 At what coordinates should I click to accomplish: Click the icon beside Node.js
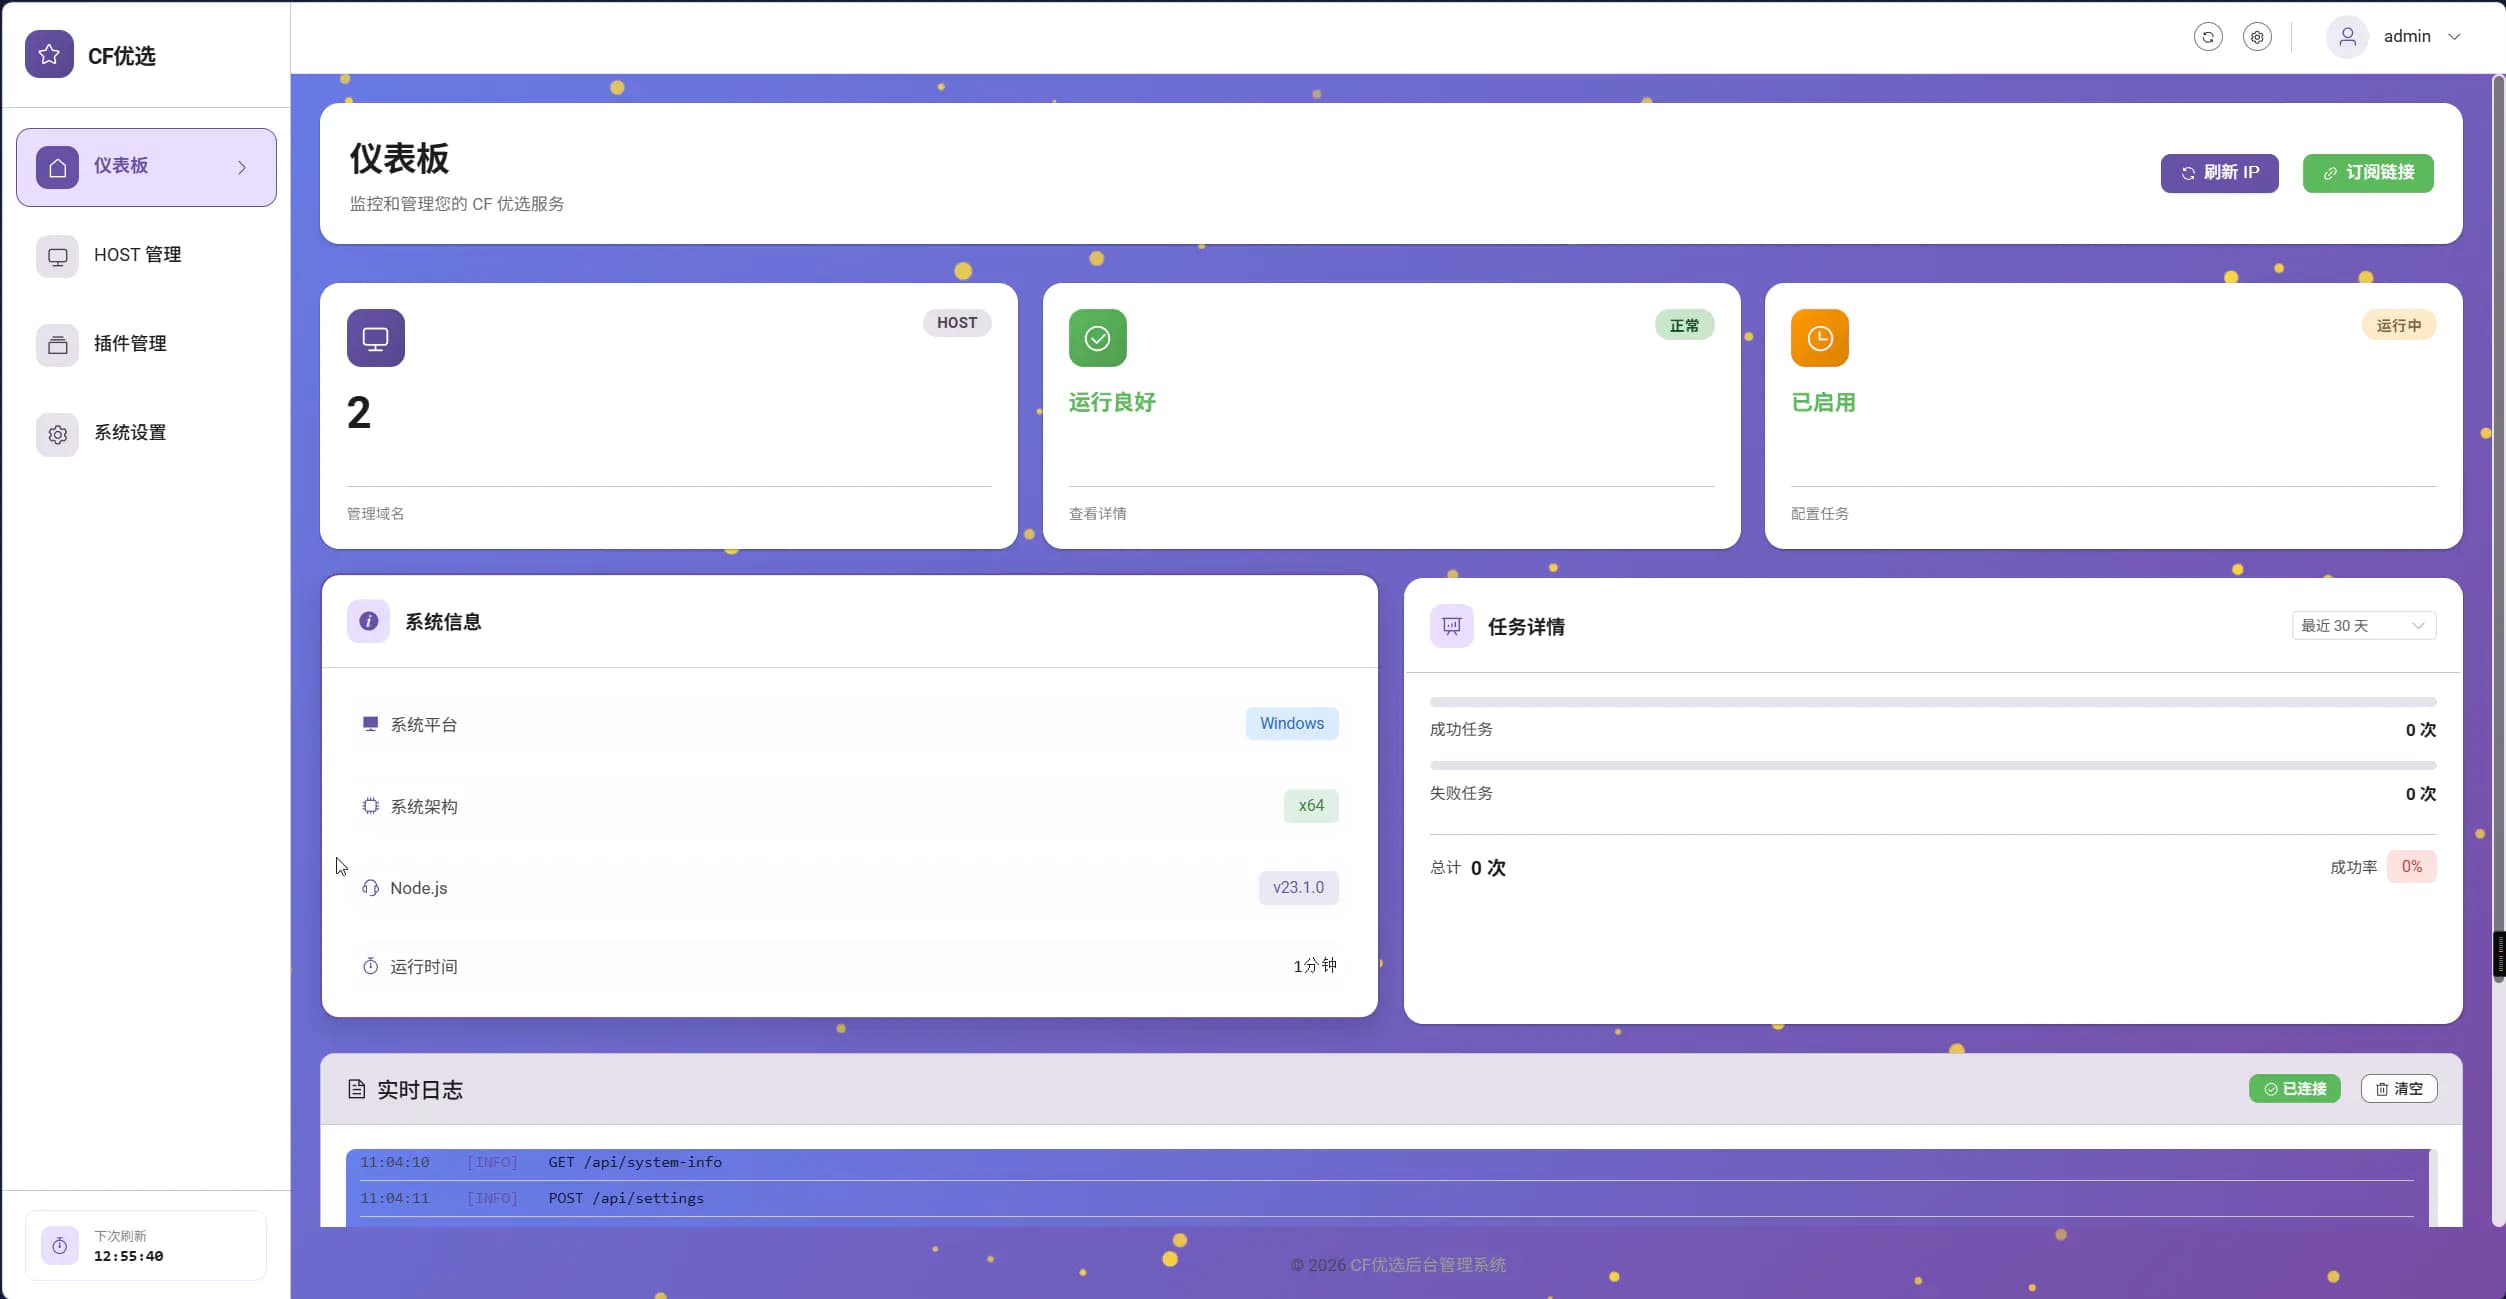pos(370,888)
